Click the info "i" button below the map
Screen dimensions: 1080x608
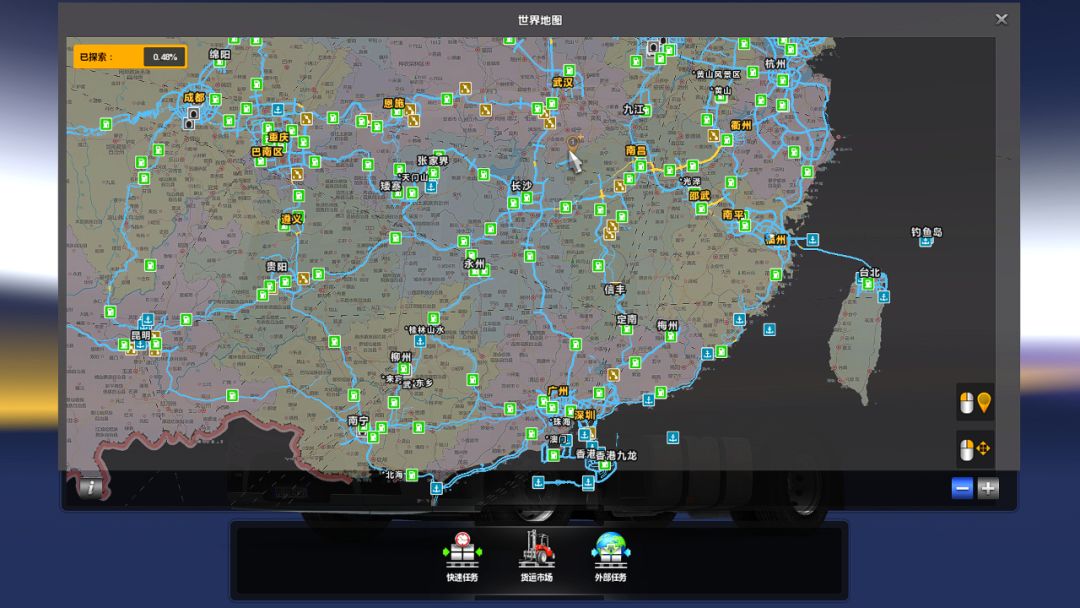[x=90, y=488]
